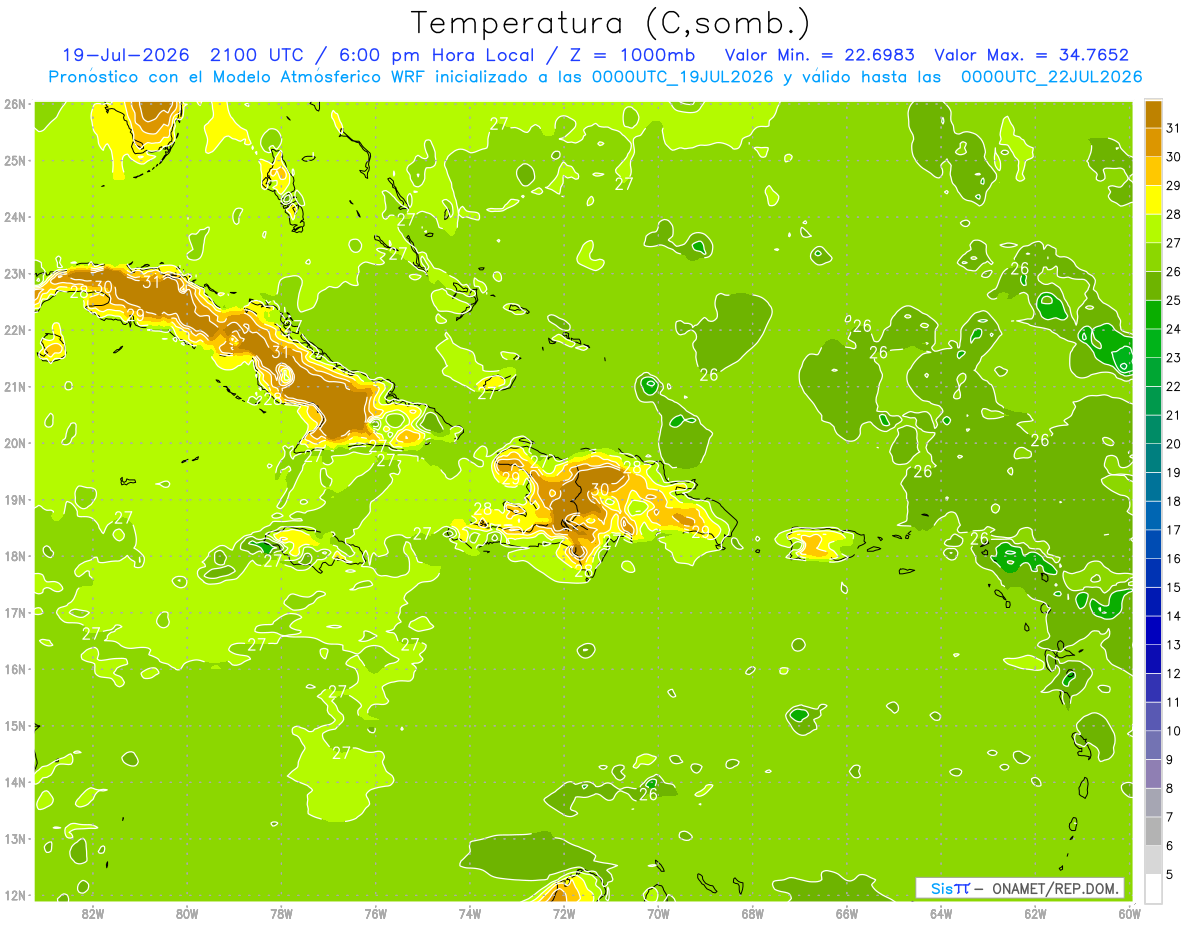Click the '24N' latitude tick label
Image resolution: width=1200 pixels, height=927 pixels.
click(x=15, y=217)
